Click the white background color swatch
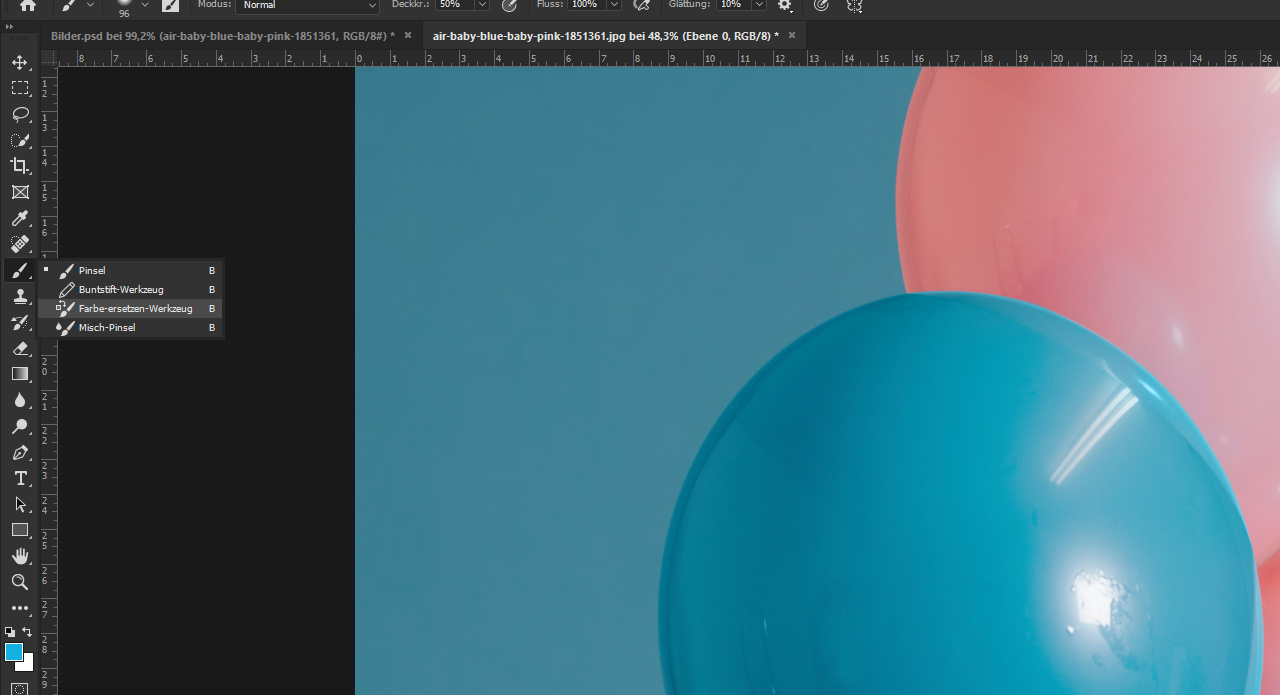 coord(28,665)
